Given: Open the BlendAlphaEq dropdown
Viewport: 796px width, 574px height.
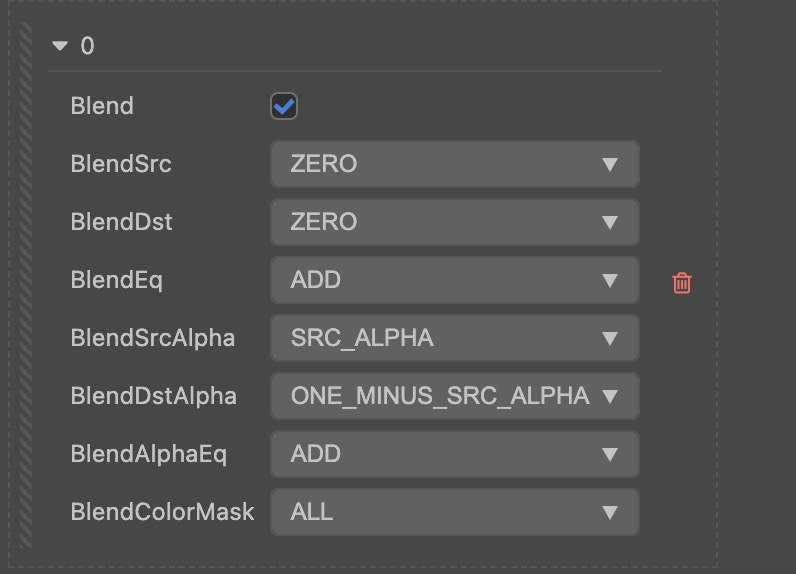Looking at the screenshot, I should tap(454, 454).
